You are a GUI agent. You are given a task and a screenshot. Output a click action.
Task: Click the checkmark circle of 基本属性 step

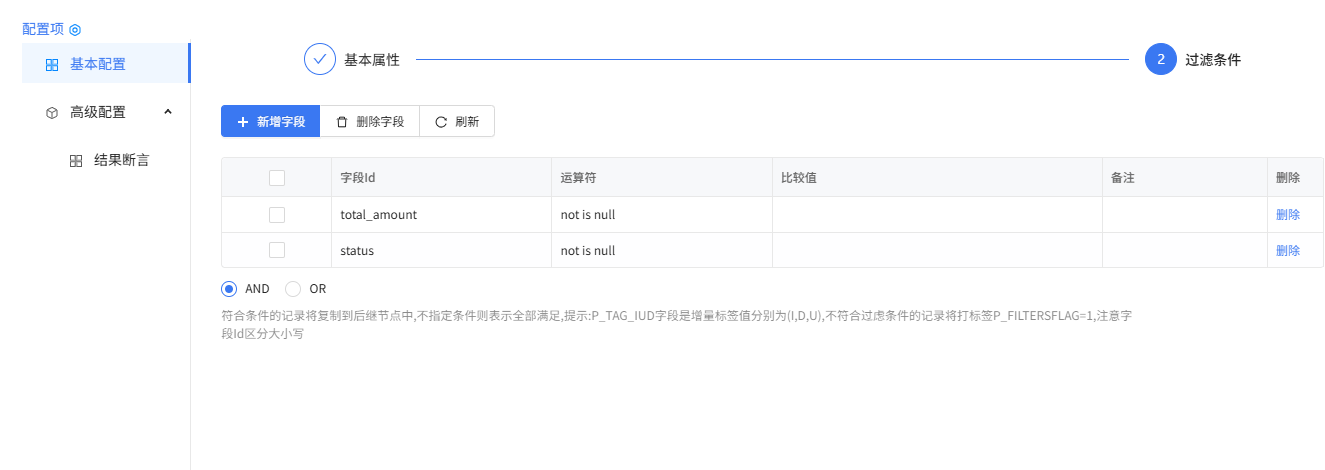[320, 60]
